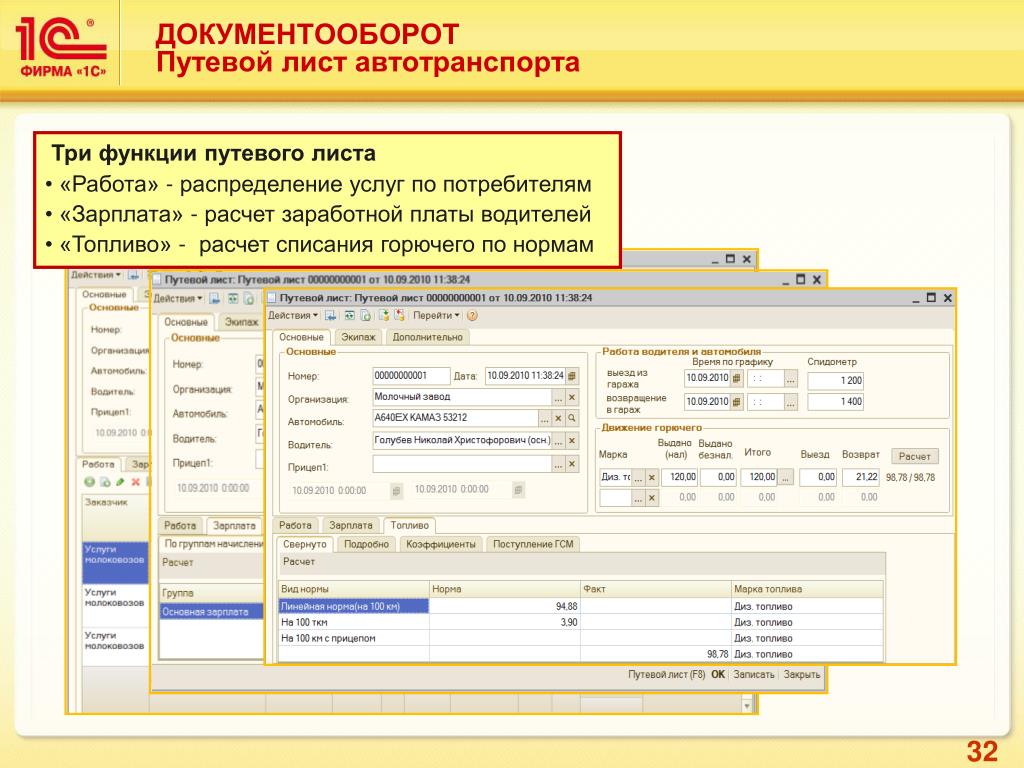This screenshot has height=768, width=1024.
Task: Clear the Прицеп1 field with X icon
Action: [572, 464]
